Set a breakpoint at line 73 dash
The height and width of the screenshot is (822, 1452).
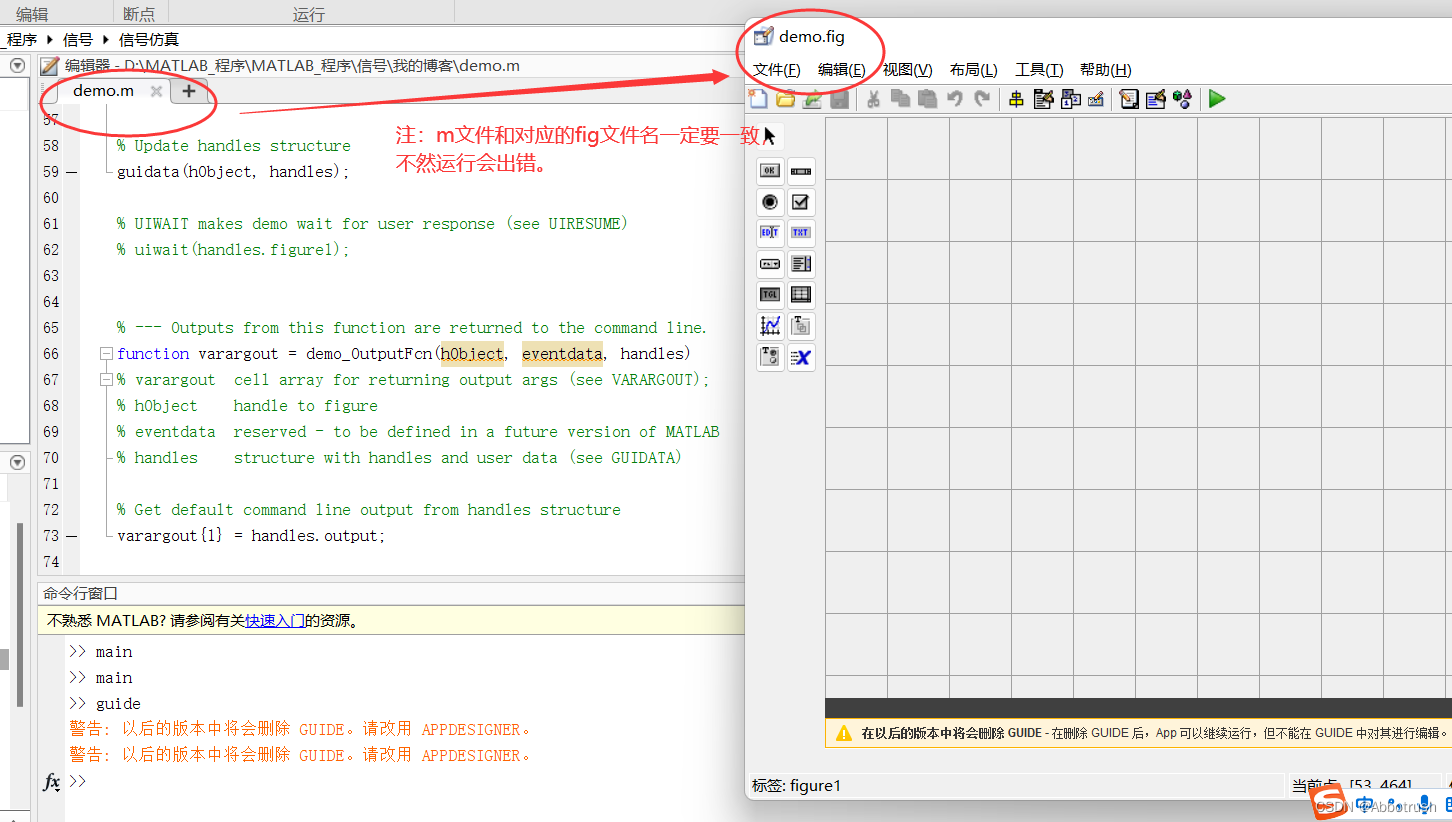71,536
